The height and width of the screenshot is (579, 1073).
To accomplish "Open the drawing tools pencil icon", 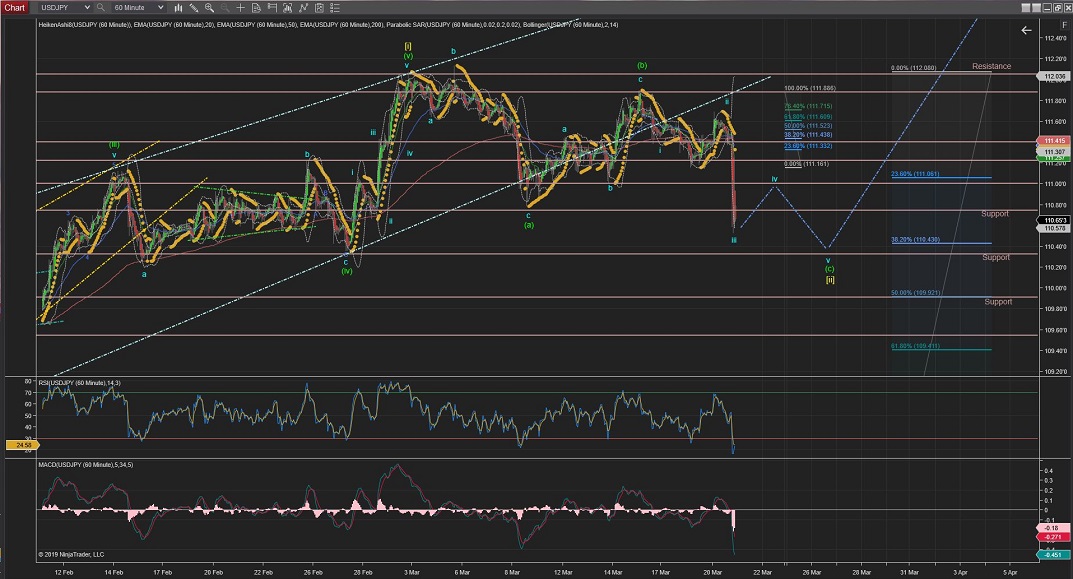I will click(193, 8).
